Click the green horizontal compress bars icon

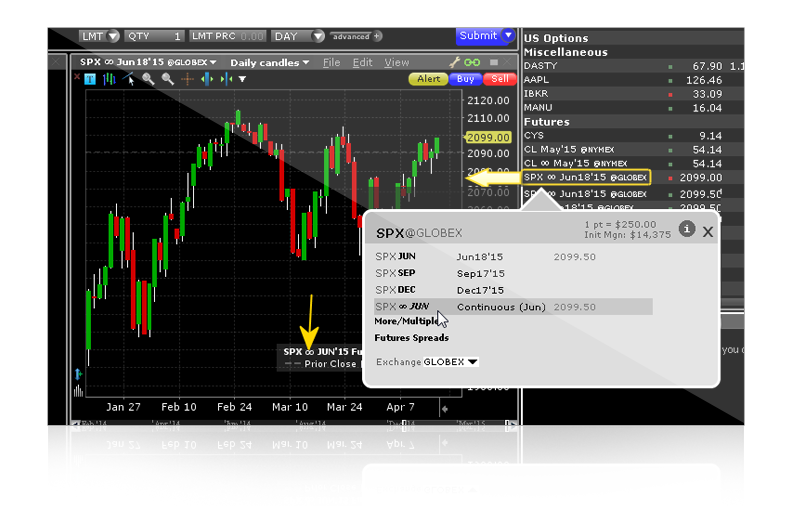pos(226,79)
